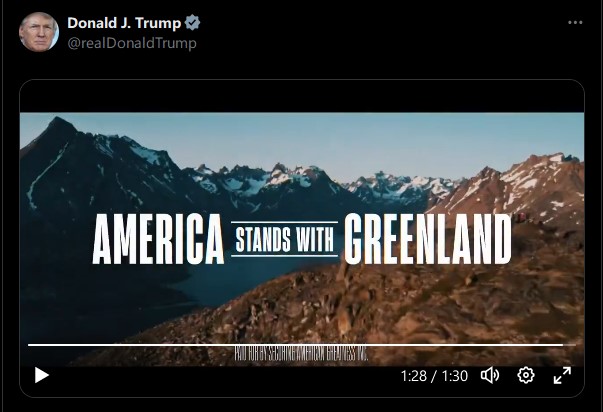Click the unplayed end of the progress bar
Image resolution: width=603 pixels, height=412 pixels.
coord(570,345)
